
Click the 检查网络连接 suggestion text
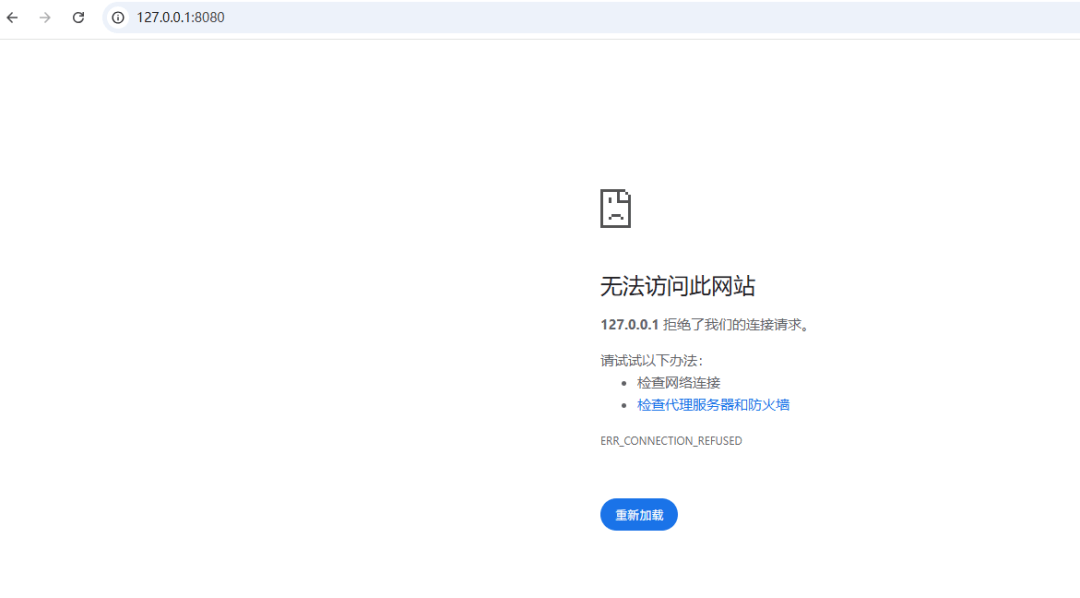[x=678, y=383]
